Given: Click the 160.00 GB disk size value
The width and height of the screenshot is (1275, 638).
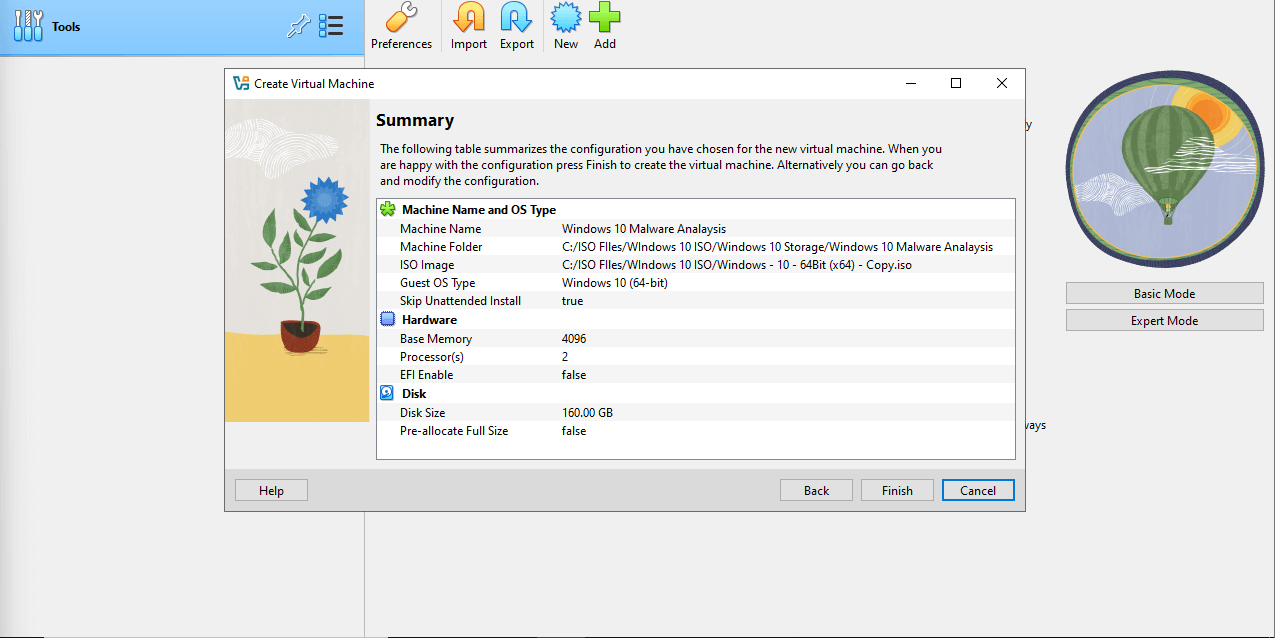Looking at the screenshot, I should click(588, 413).
